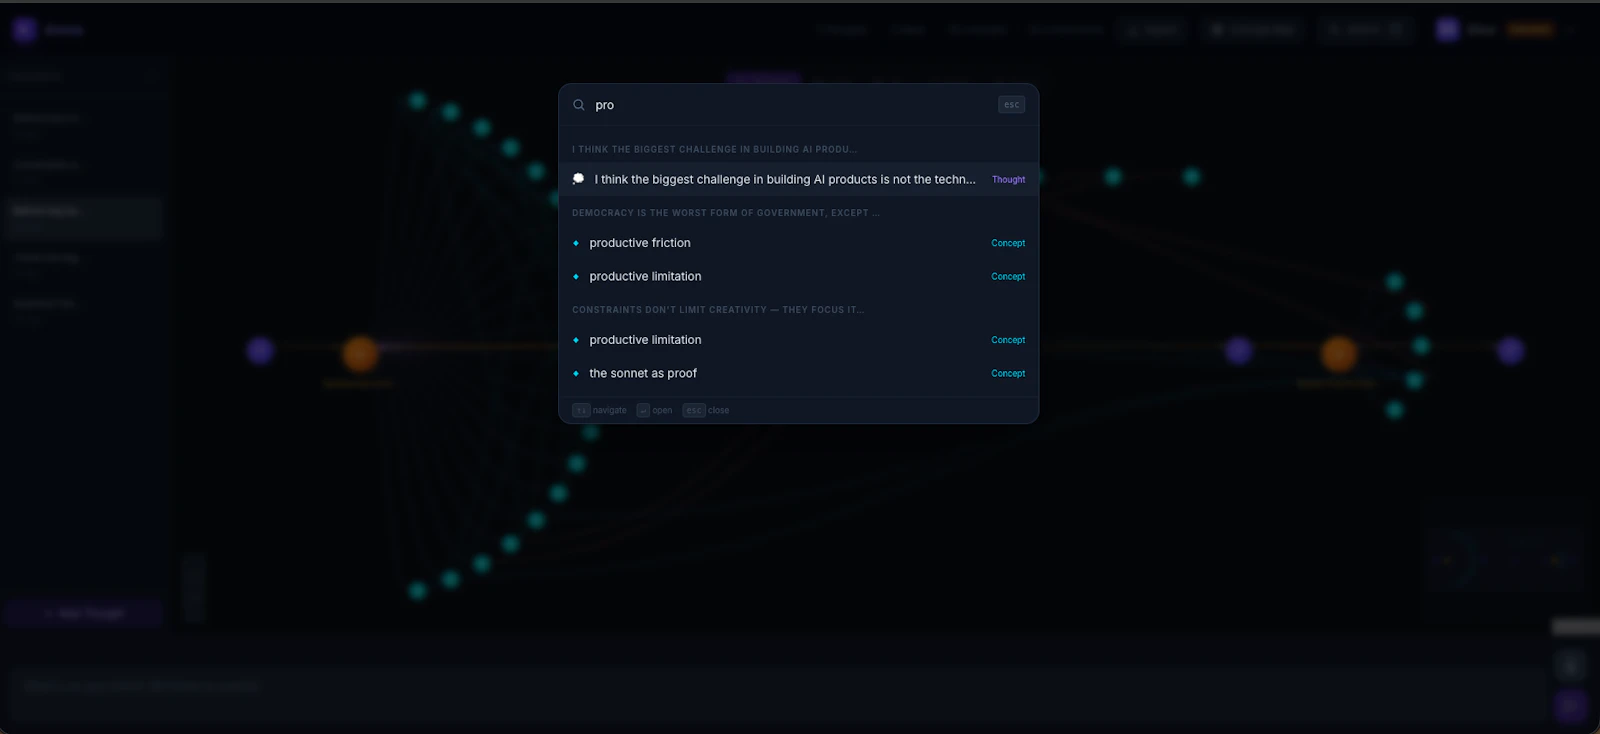This screenshot has height=734, width=1600.
Task: Click the diamond icon beside productive friction
Action: coord(576,243)
